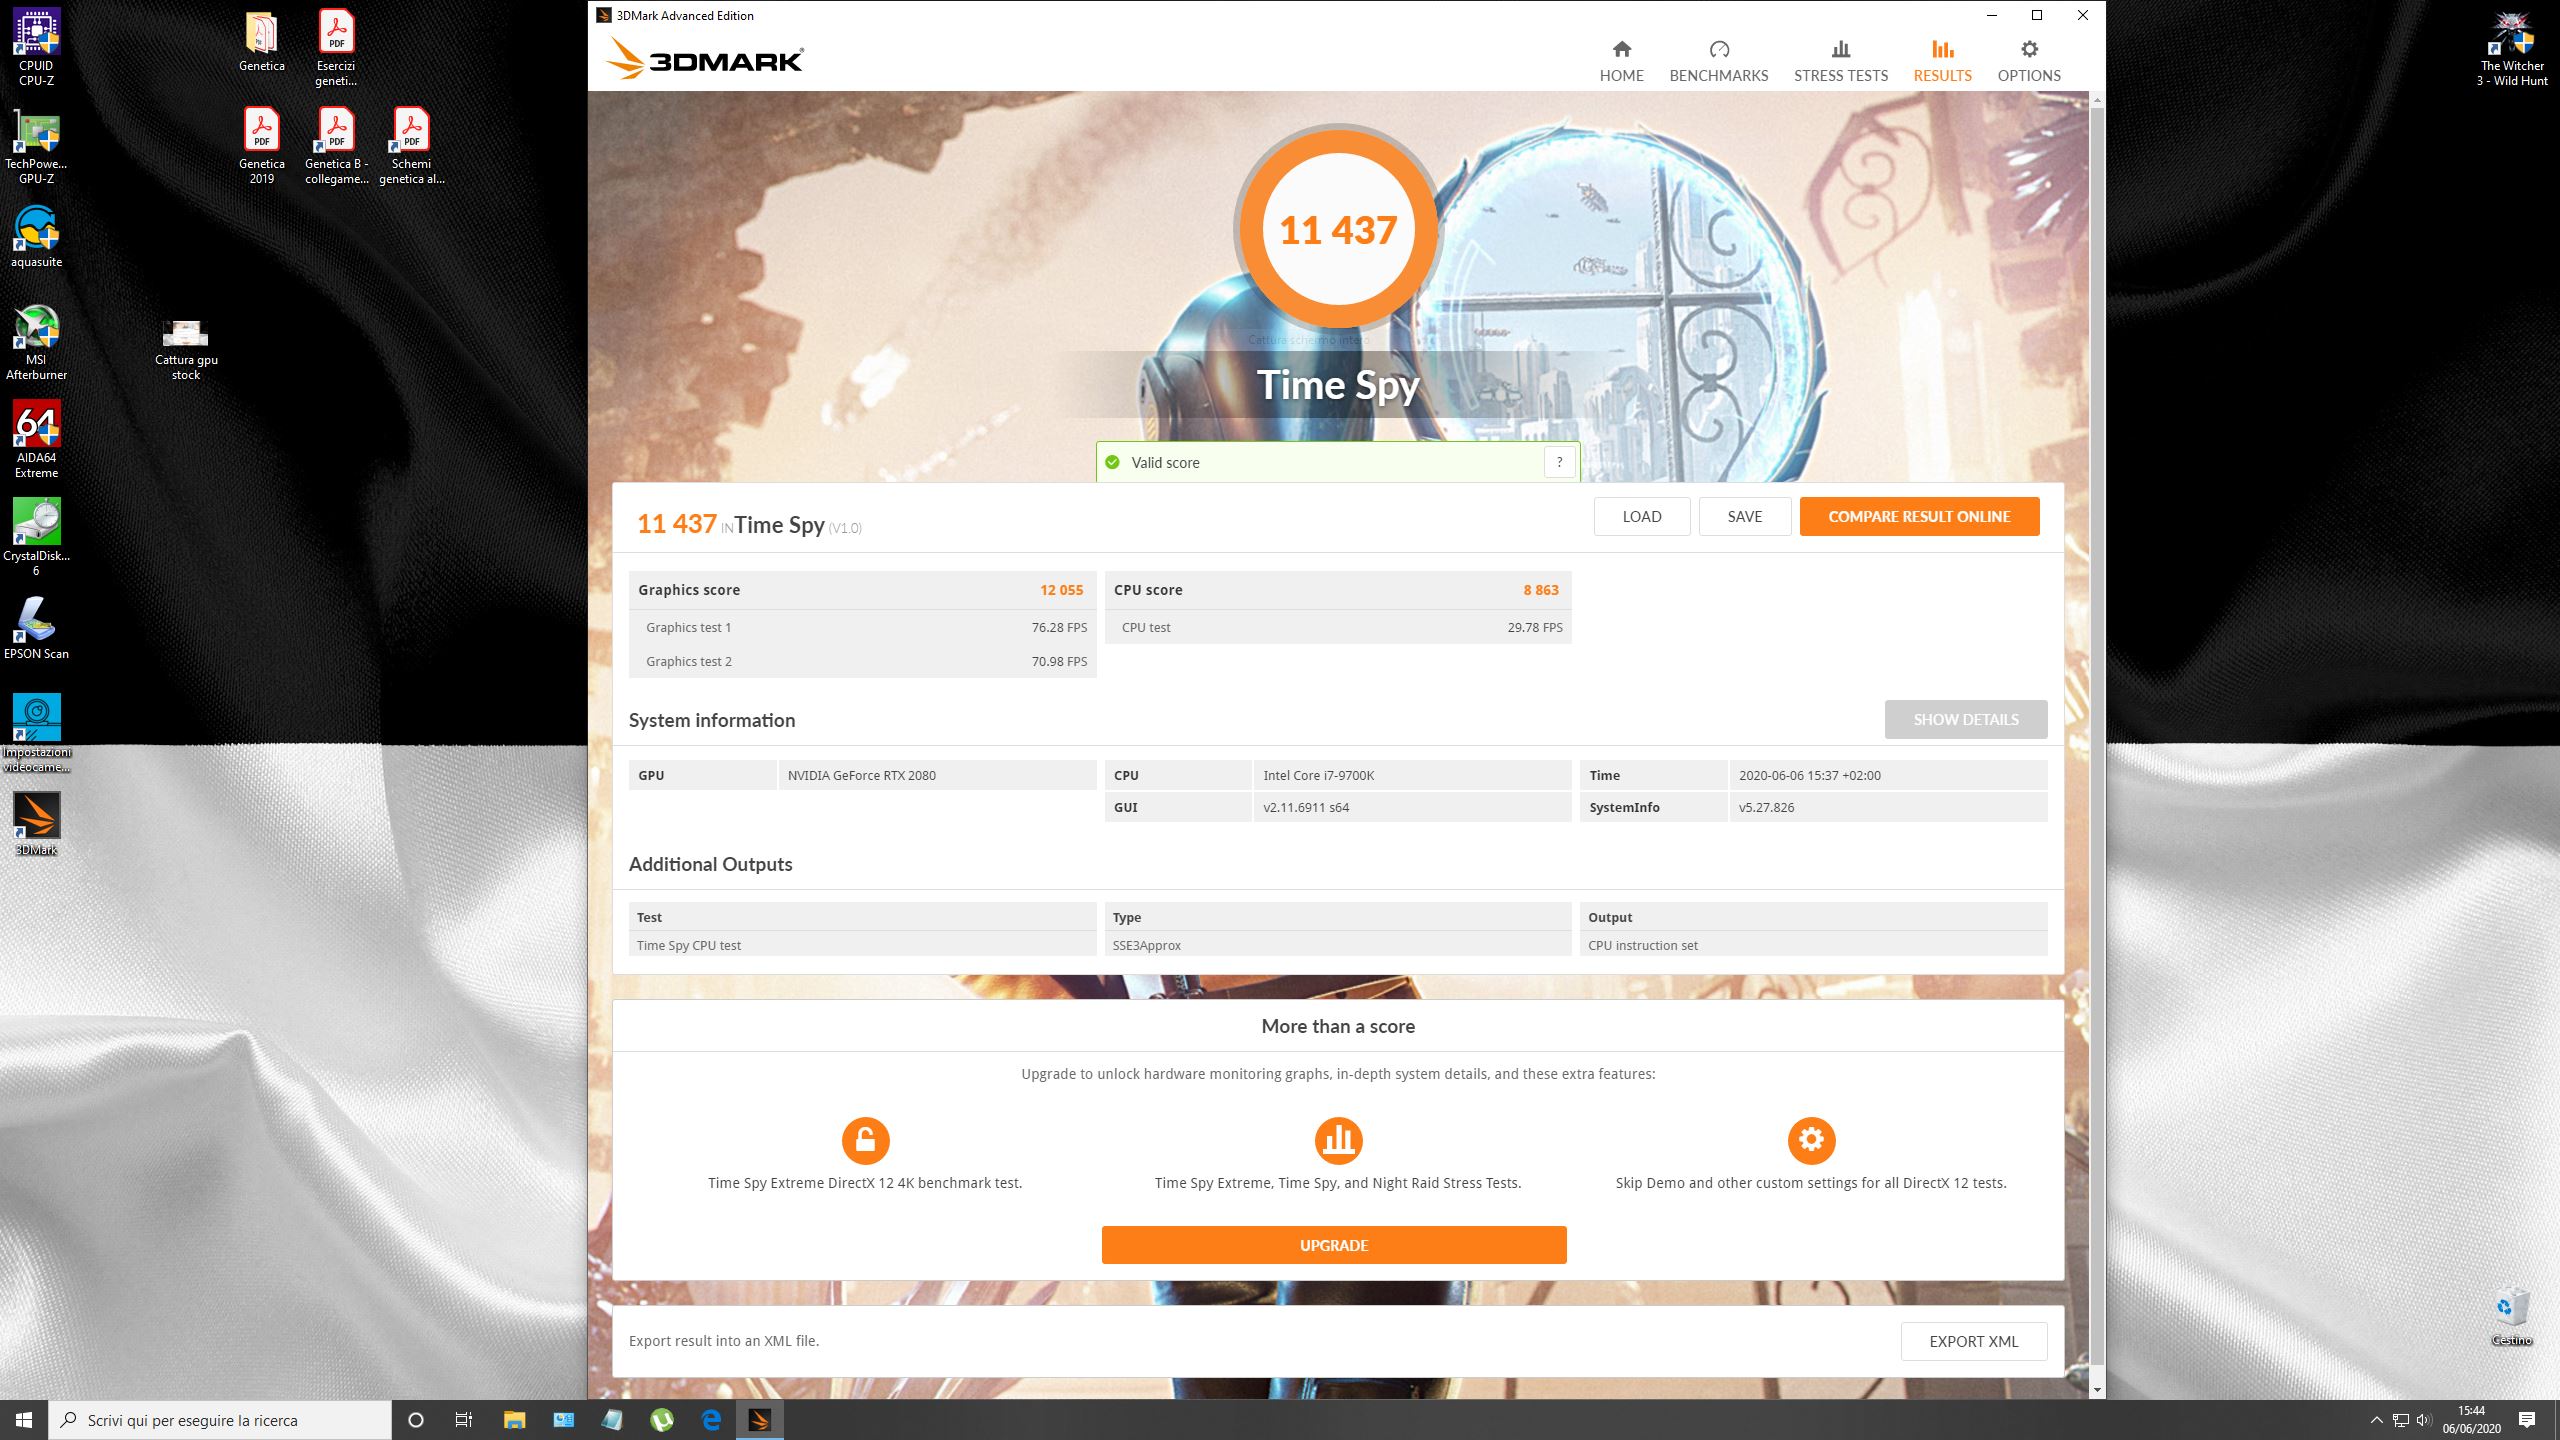Click the valid score help question mark
The width and height of the screenshot is (2560, 1440).
point(1559,462)
